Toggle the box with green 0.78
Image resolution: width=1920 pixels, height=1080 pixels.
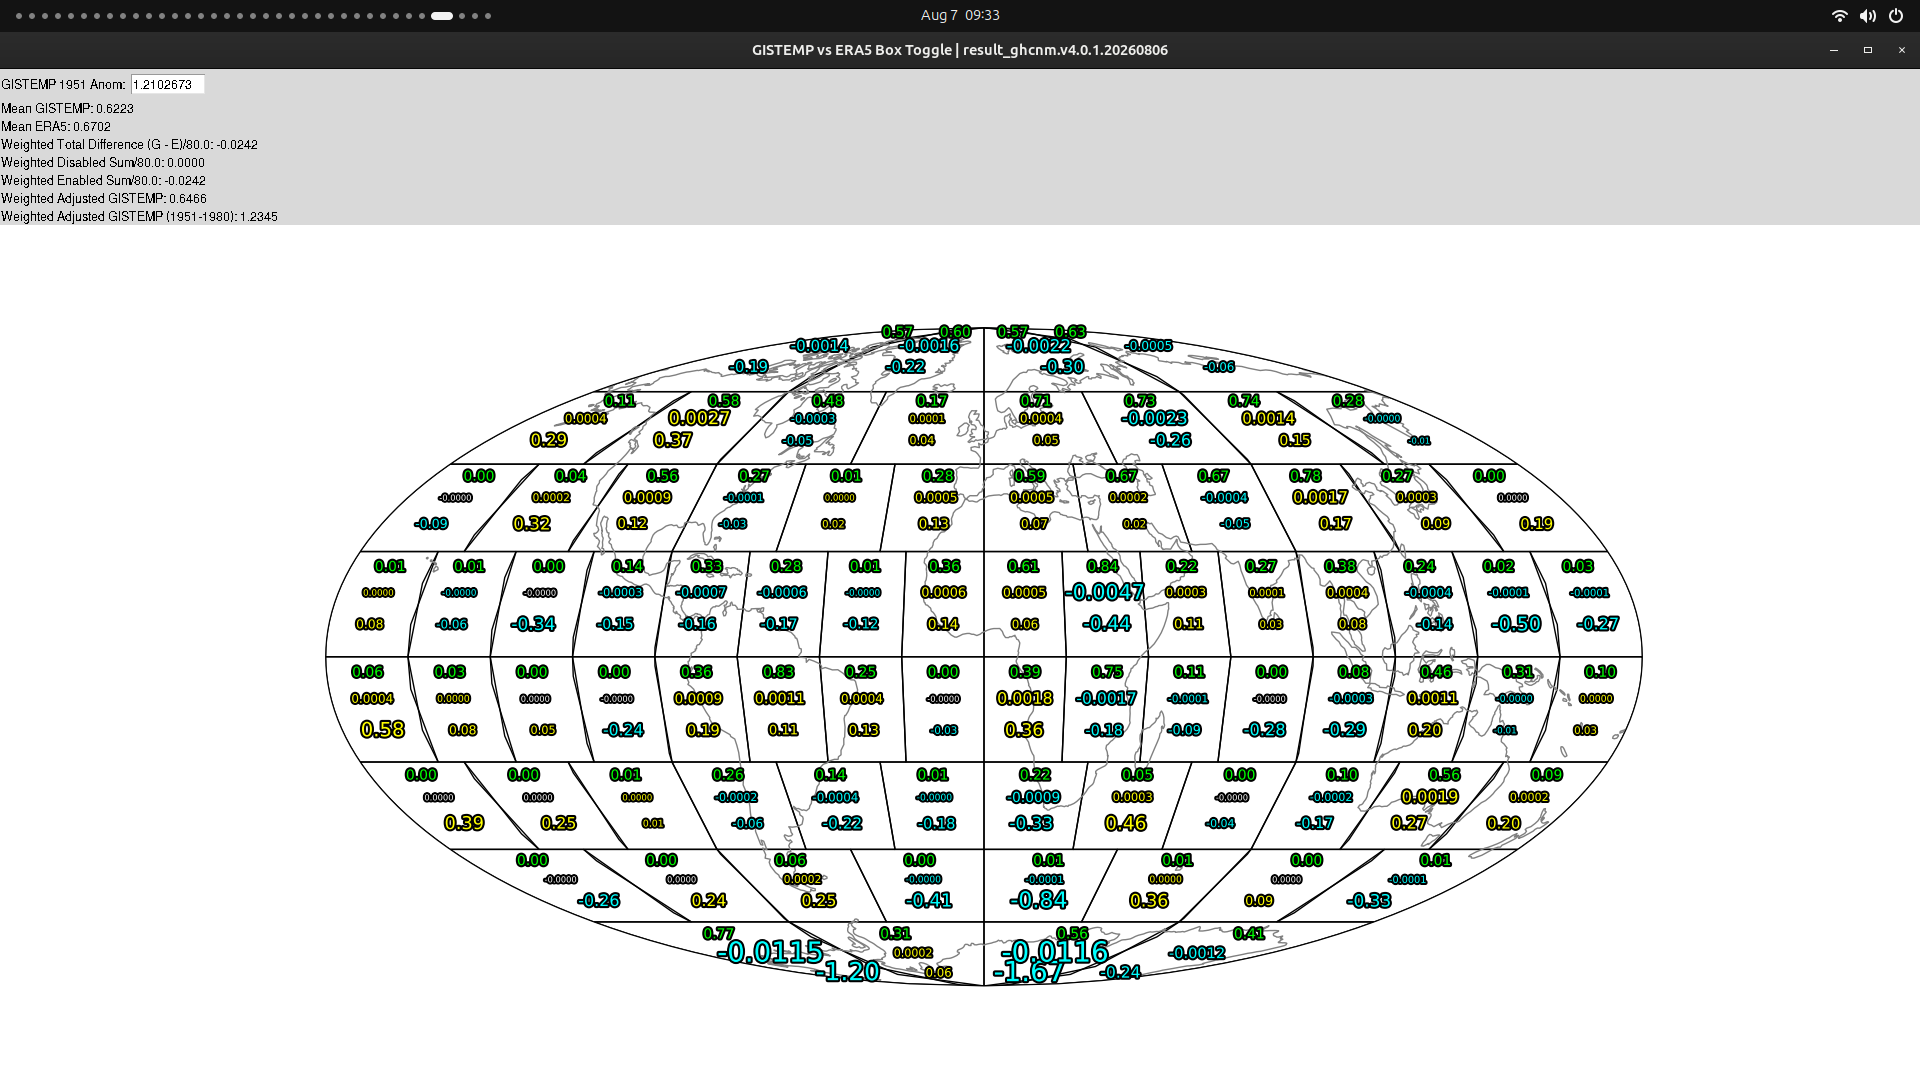1305,476
